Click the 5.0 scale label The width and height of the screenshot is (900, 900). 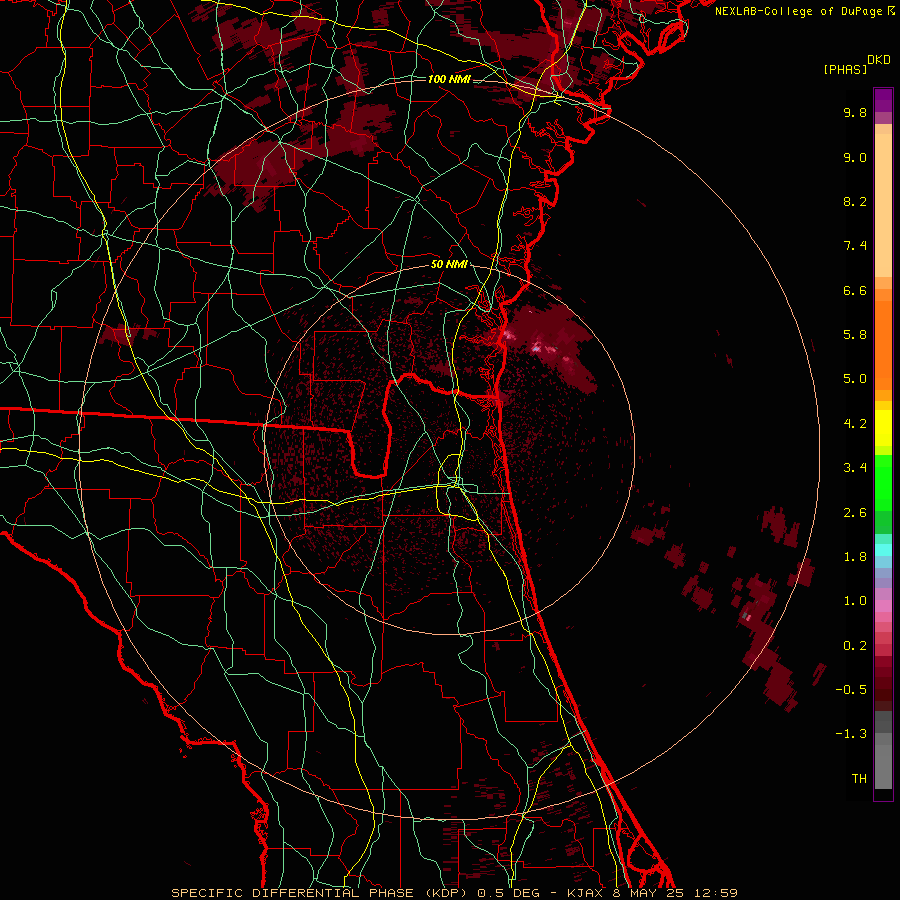click(855, 379)
